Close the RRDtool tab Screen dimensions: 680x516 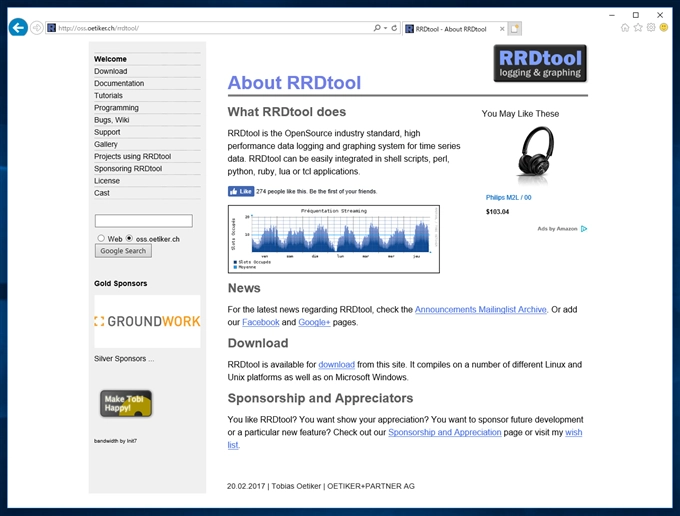pos(502,29)
